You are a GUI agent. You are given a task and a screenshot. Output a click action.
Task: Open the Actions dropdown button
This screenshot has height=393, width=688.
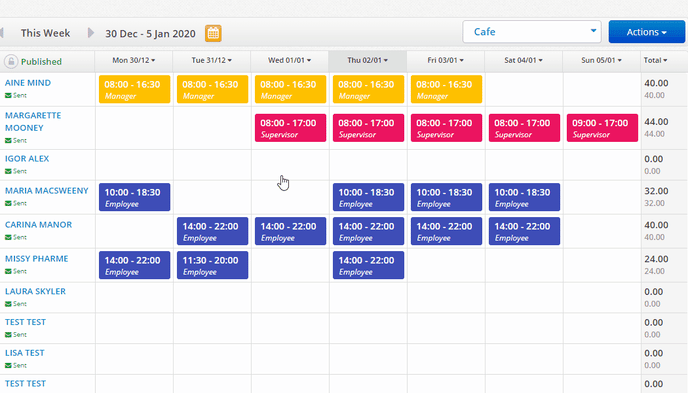coord(646,32)
